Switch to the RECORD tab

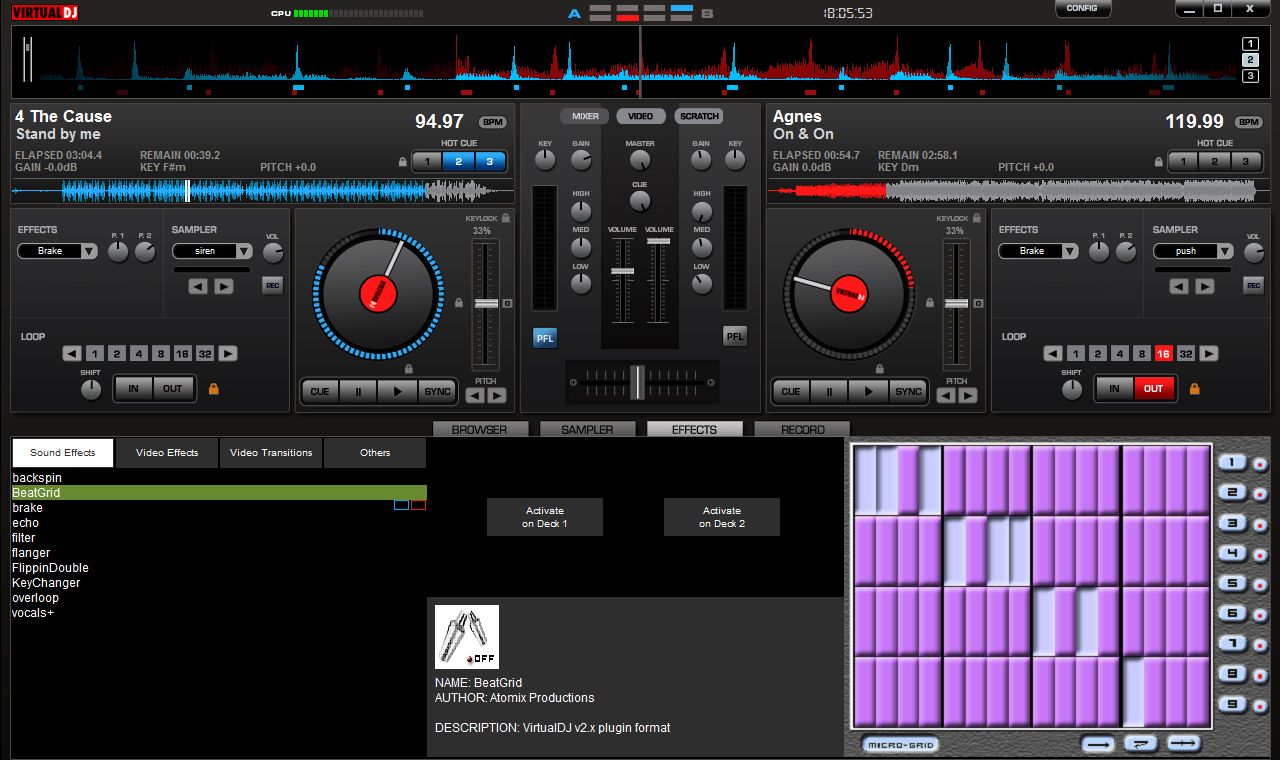coord(803,429)
